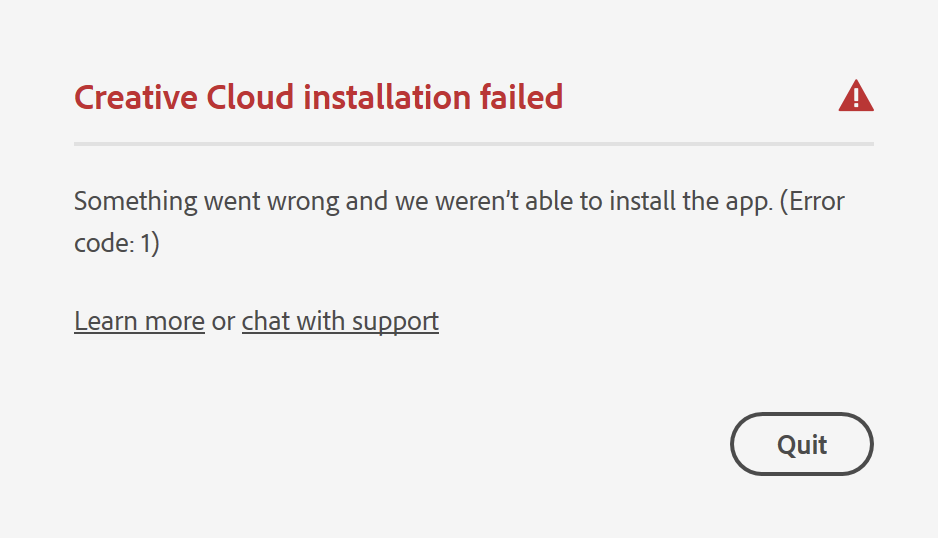
Task: Open the Learn more link
Action: point(139,321)
